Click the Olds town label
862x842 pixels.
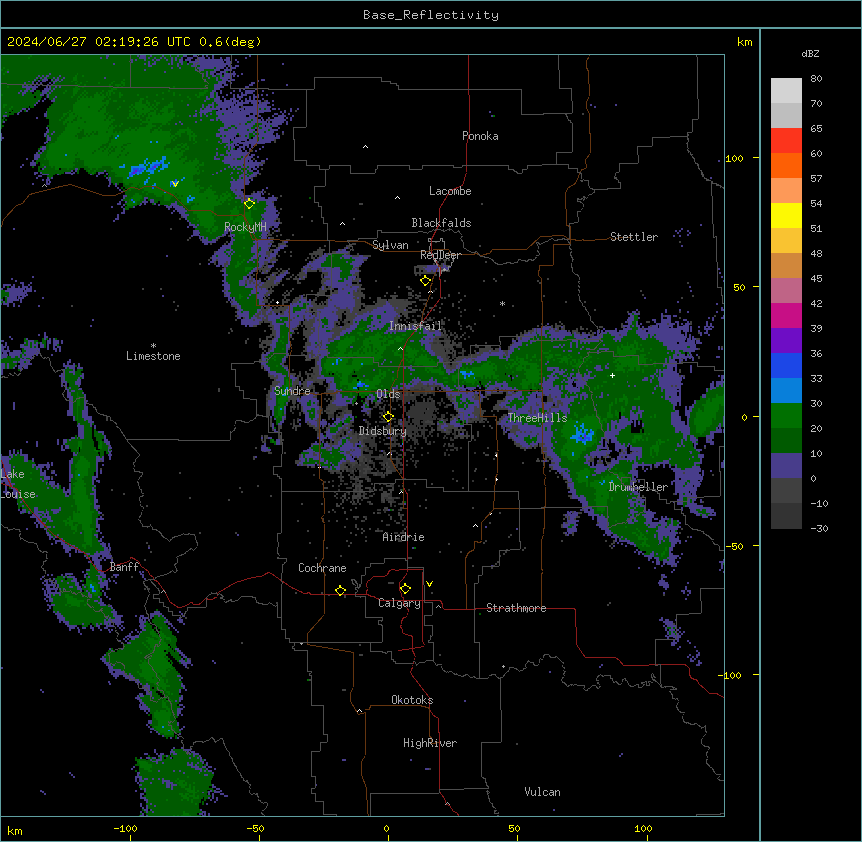[388, 394]
